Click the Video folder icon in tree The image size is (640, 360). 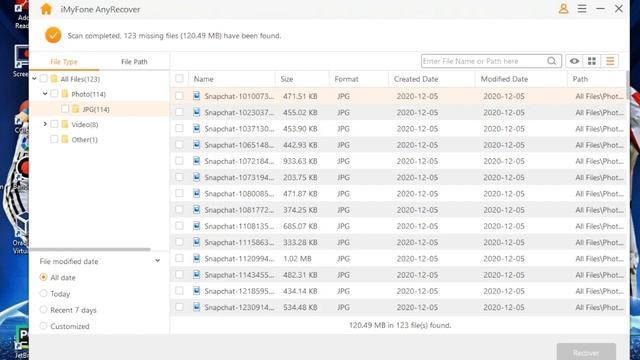[65, 124]
